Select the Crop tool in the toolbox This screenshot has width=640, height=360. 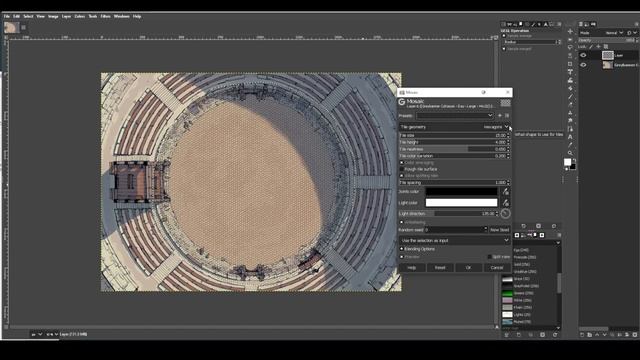570,64
